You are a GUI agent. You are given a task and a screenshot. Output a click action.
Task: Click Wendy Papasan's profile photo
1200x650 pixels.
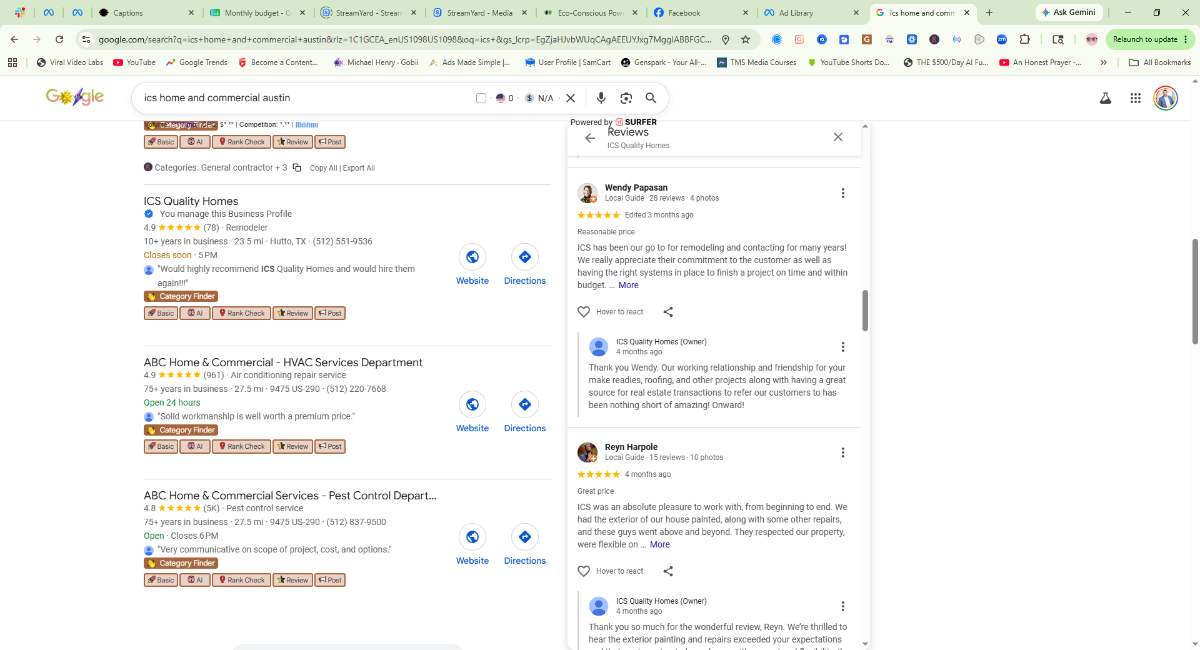click(588, 193)
